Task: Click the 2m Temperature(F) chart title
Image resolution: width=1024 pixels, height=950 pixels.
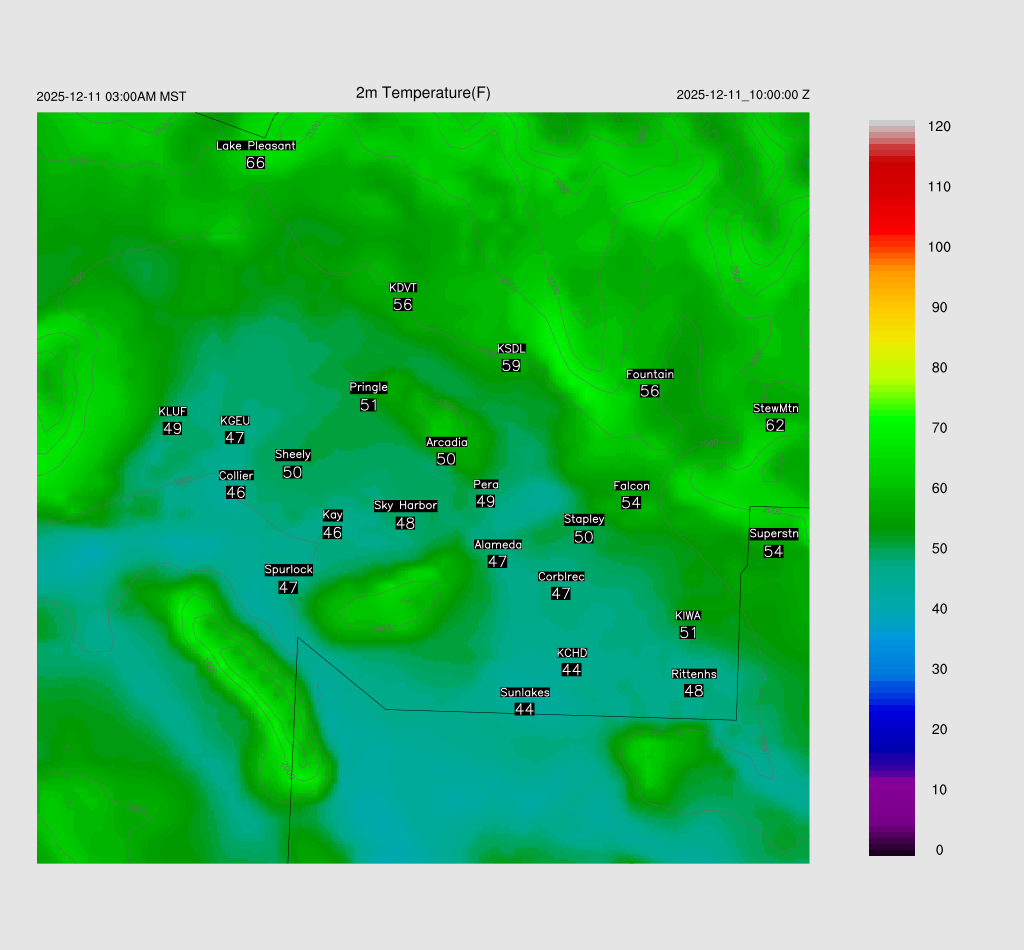Action: (x=423, y=93)
